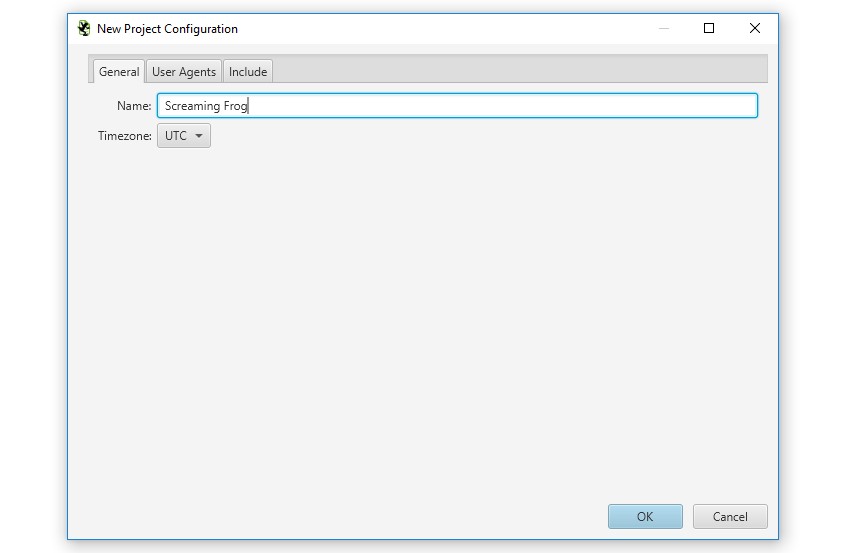
Task: Close the New Project Configuration window
Action: coord(755,28)
